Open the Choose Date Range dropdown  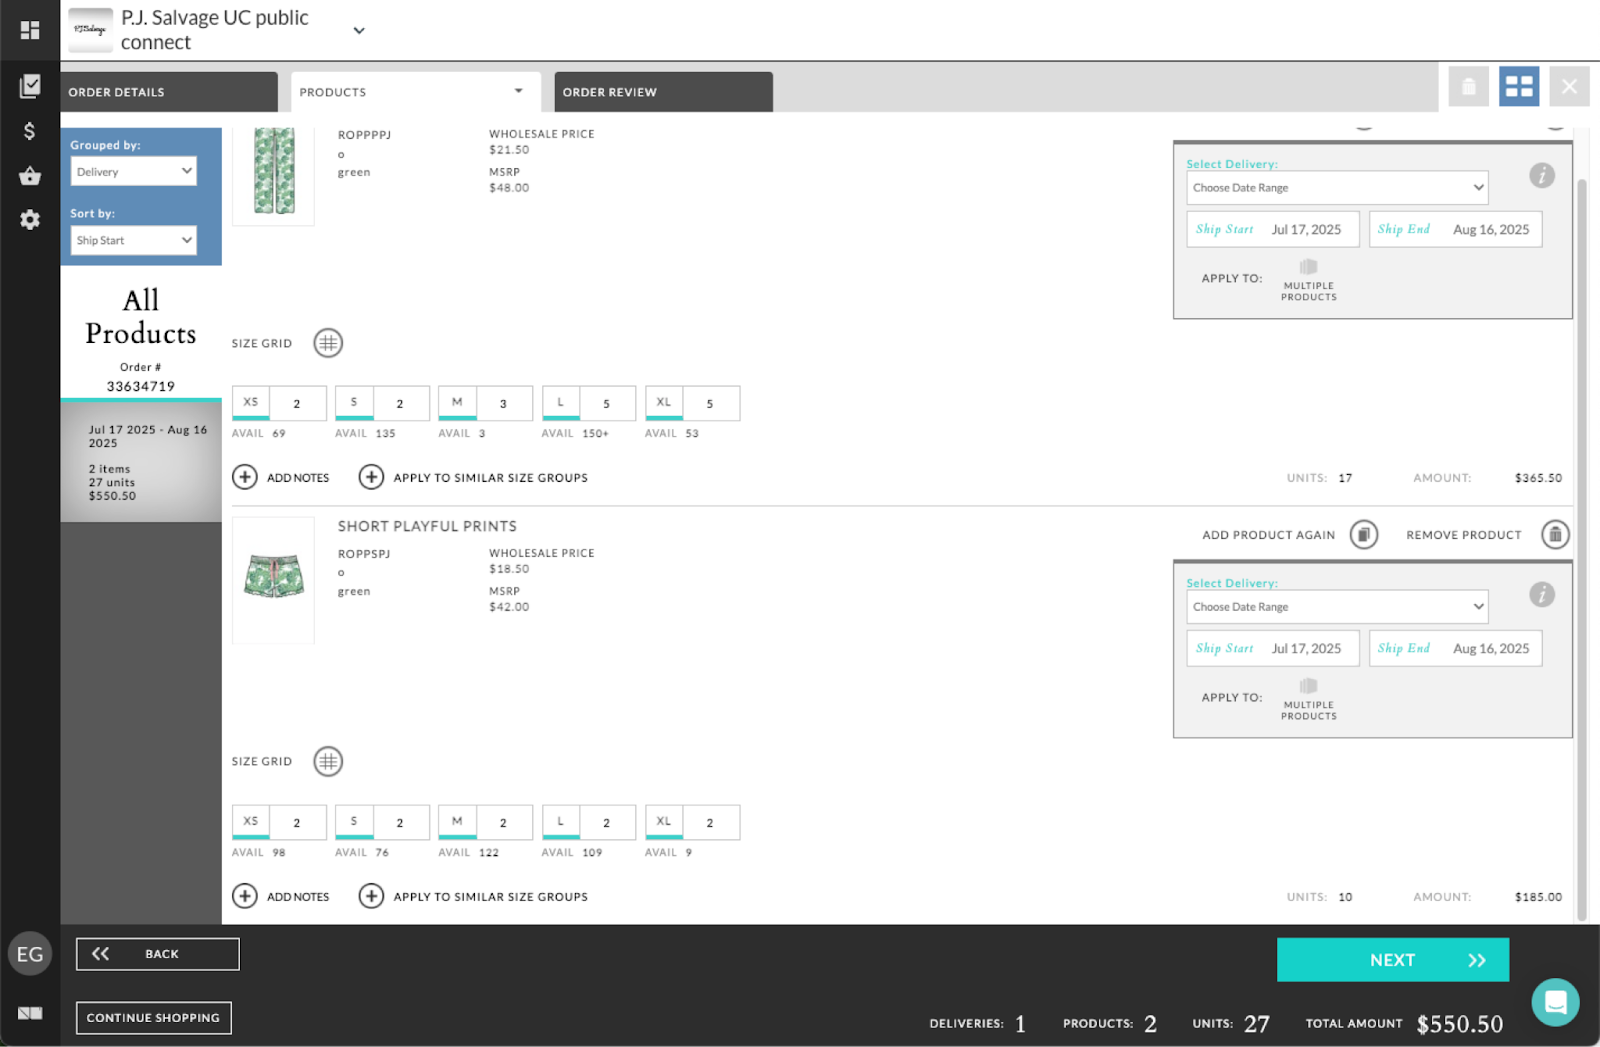[1336, 187]
